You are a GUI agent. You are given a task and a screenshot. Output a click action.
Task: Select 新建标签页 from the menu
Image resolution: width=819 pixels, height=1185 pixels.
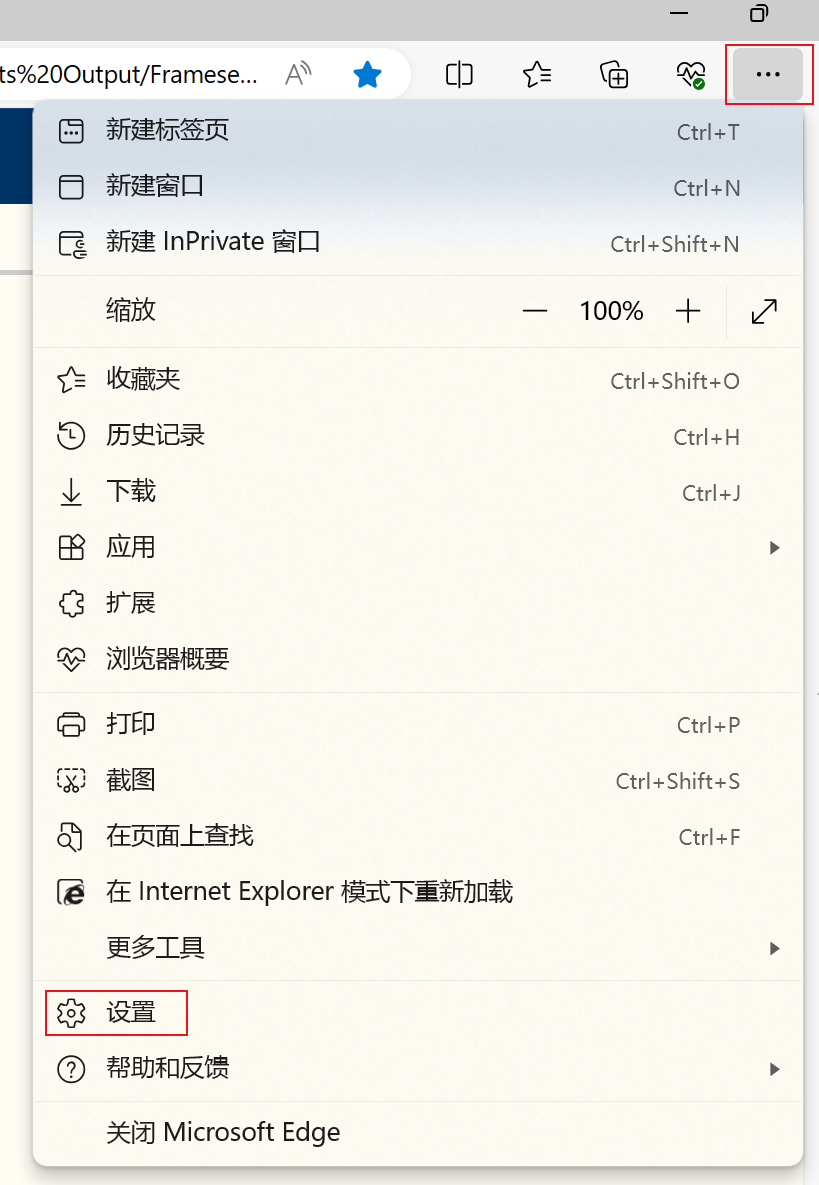coord(168,130)
